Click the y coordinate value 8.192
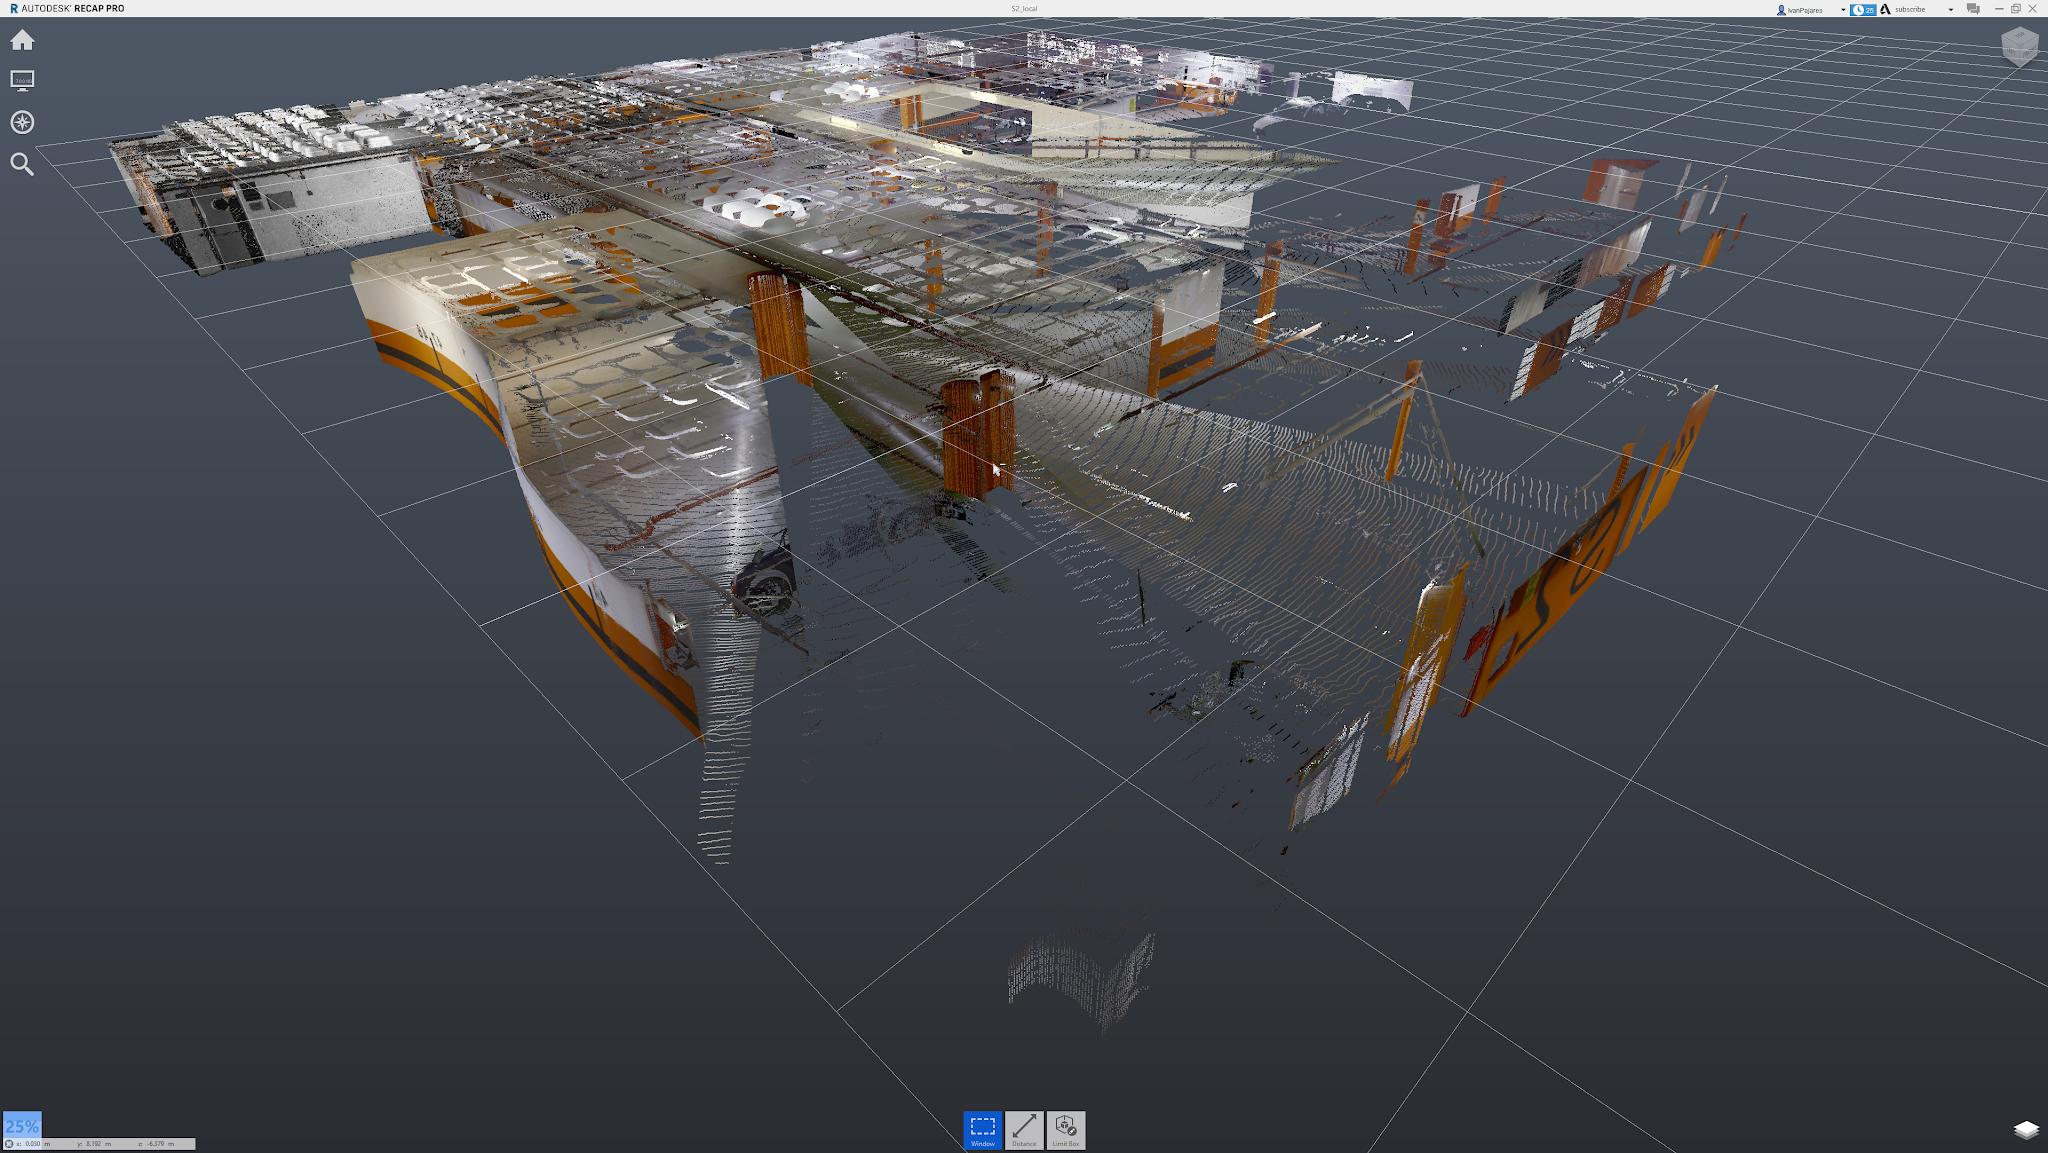2048x1153 pixels. tap(94, 1144)
